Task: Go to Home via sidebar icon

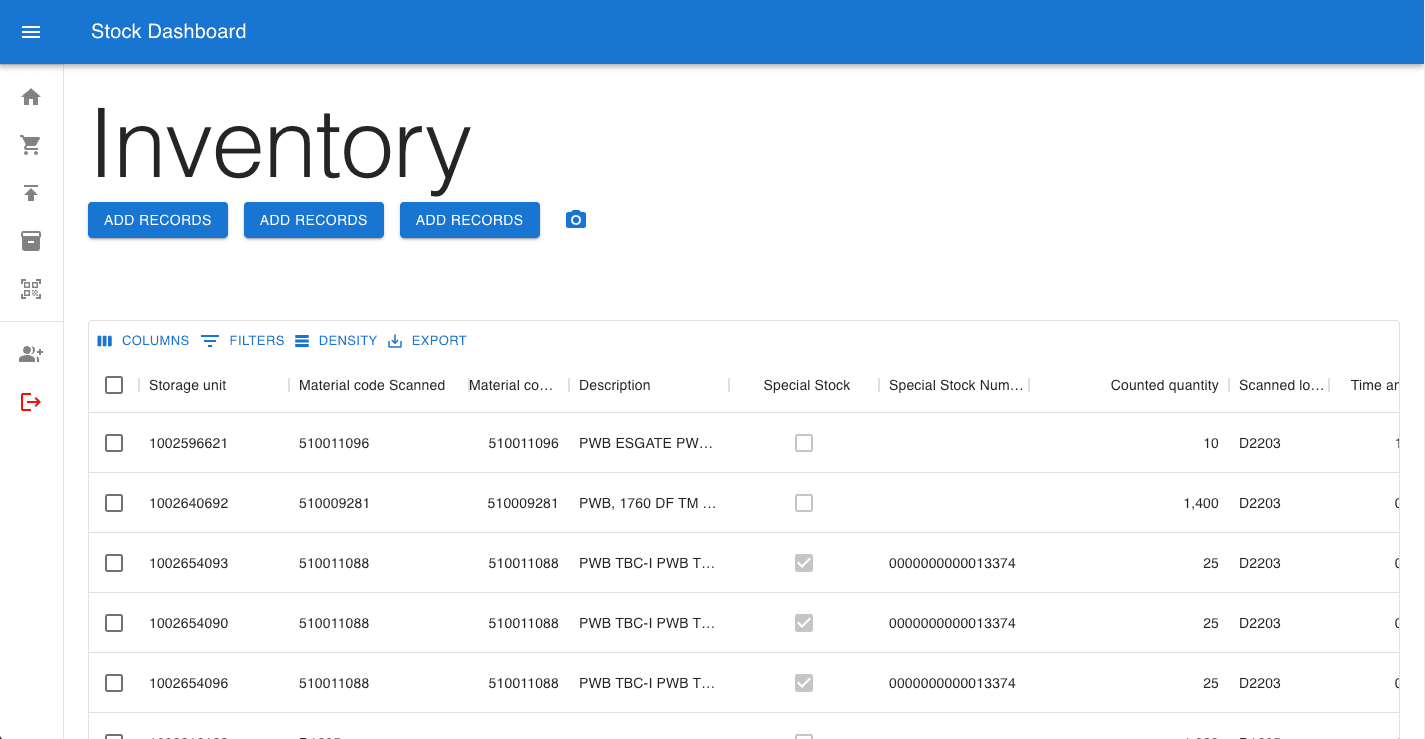Action: pos(31,97)
